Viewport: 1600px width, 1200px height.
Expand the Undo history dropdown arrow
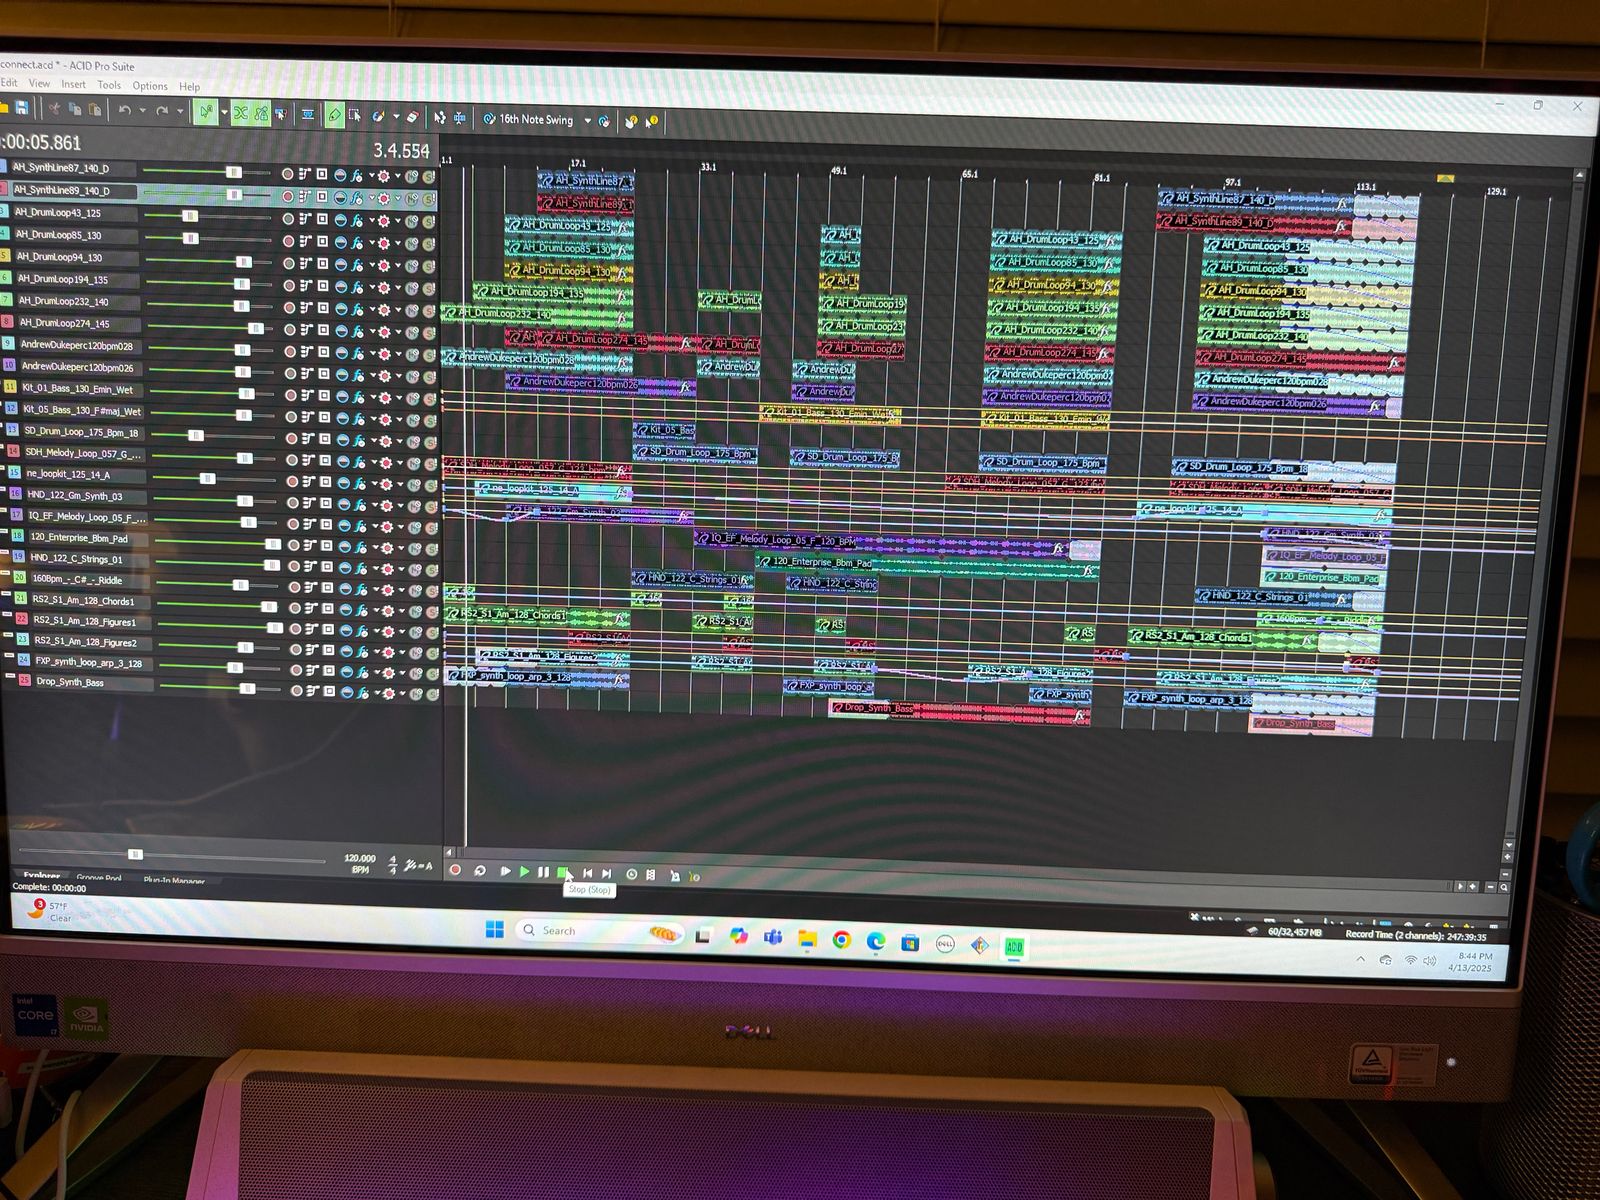(x=142, y=111)
